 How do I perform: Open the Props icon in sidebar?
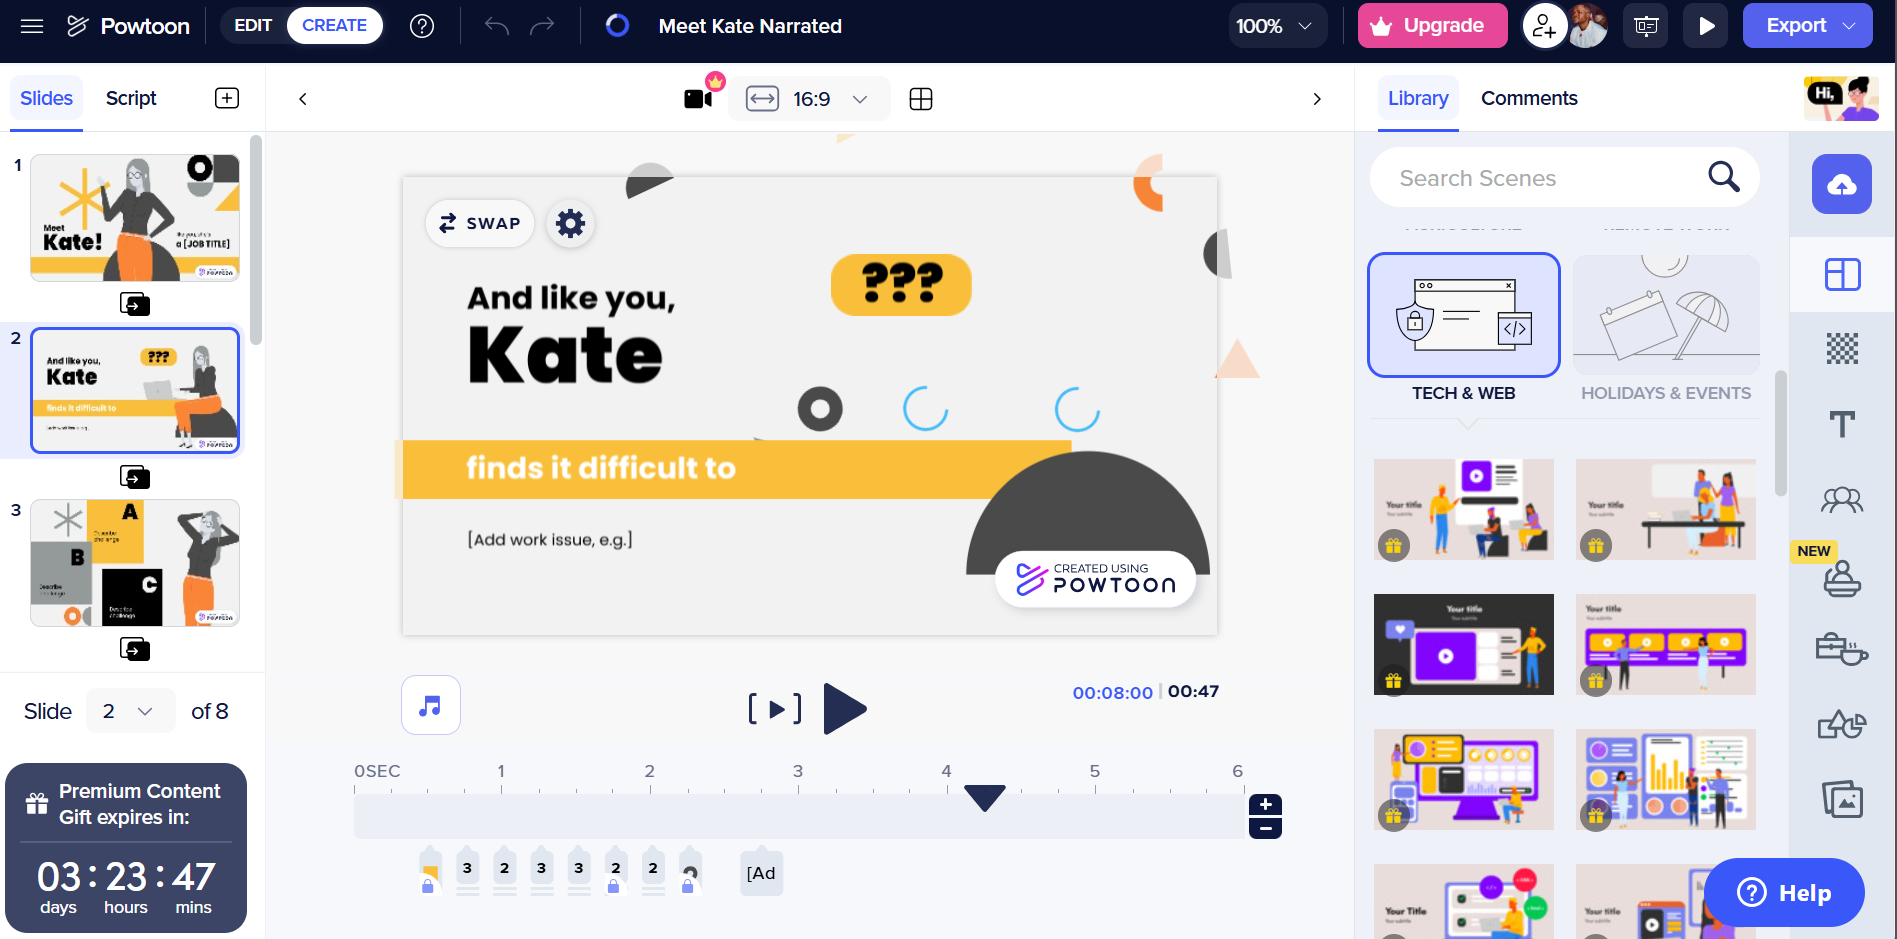[1842, 650]
